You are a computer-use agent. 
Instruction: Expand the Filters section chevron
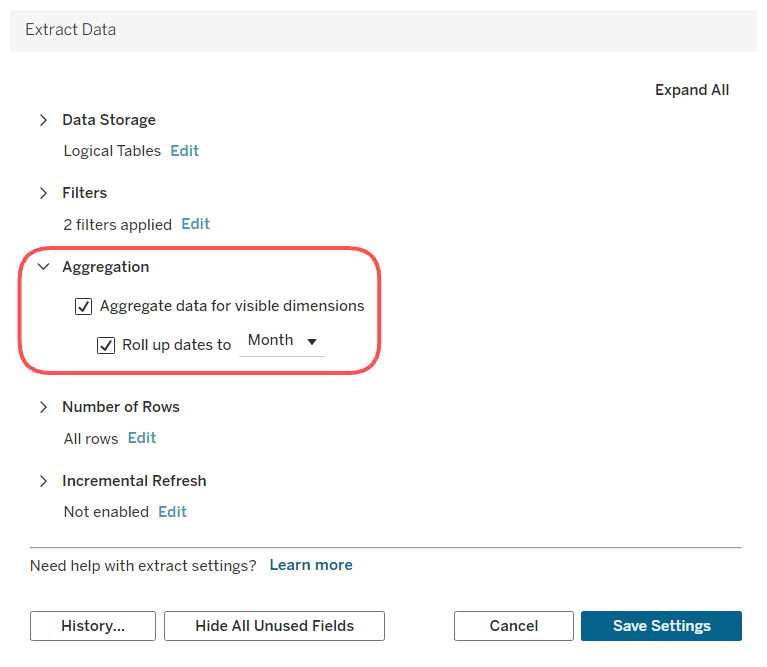pos(44,193)
